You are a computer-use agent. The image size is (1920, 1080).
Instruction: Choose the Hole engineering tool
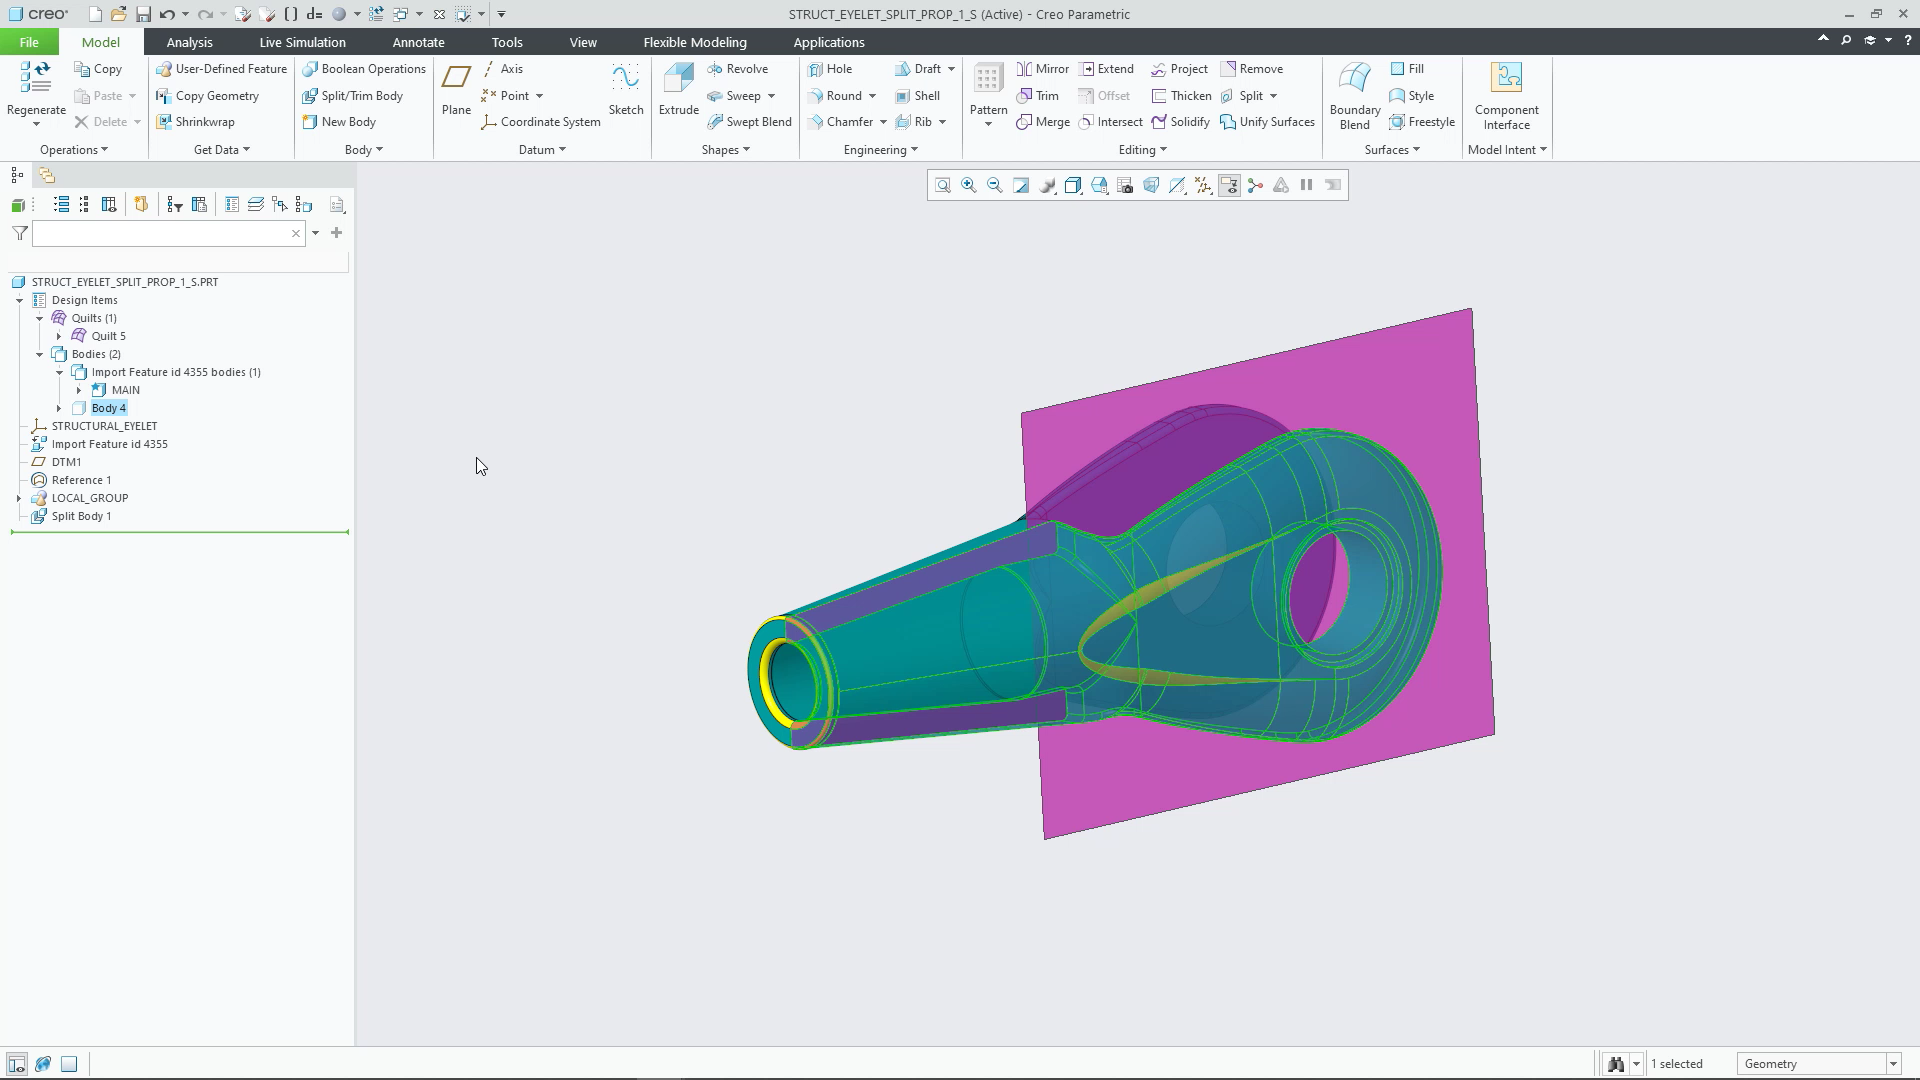(830, 69)
